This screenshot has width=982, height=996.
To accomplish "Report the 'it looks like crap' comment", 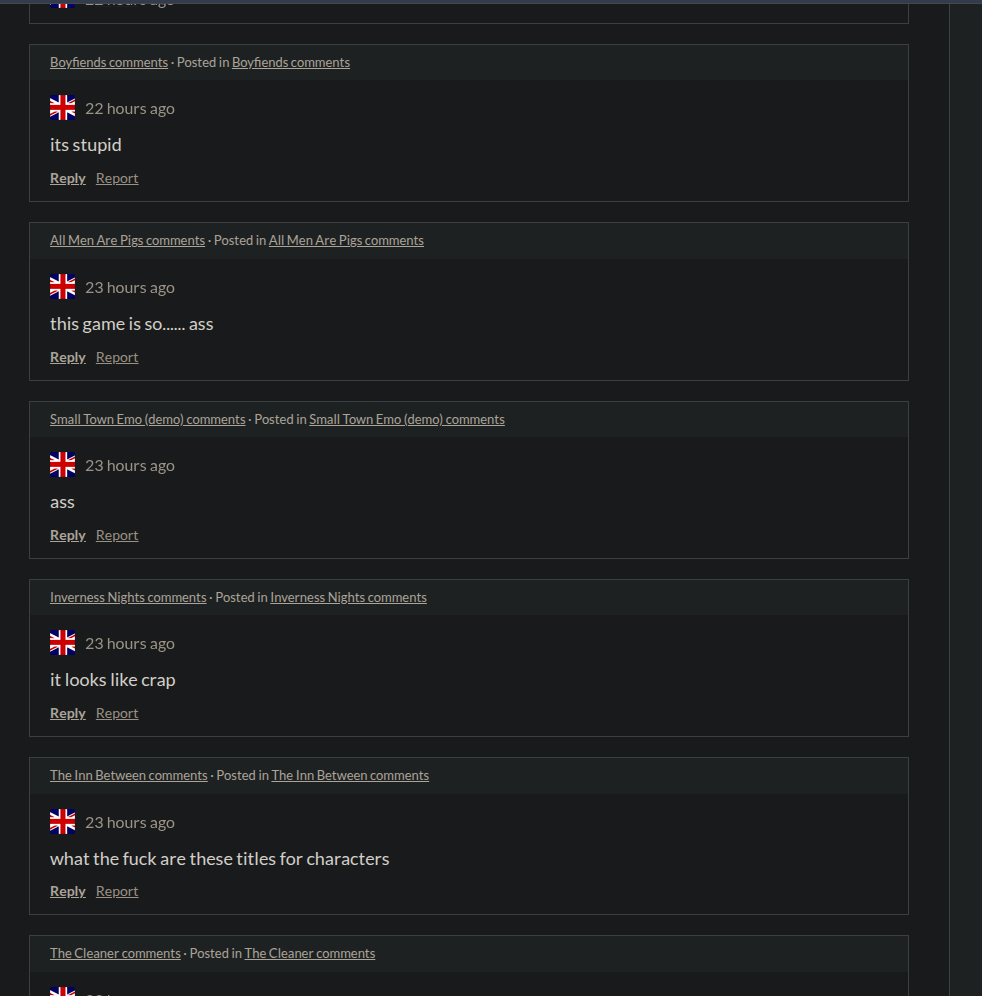I will (x=116, y=712).
